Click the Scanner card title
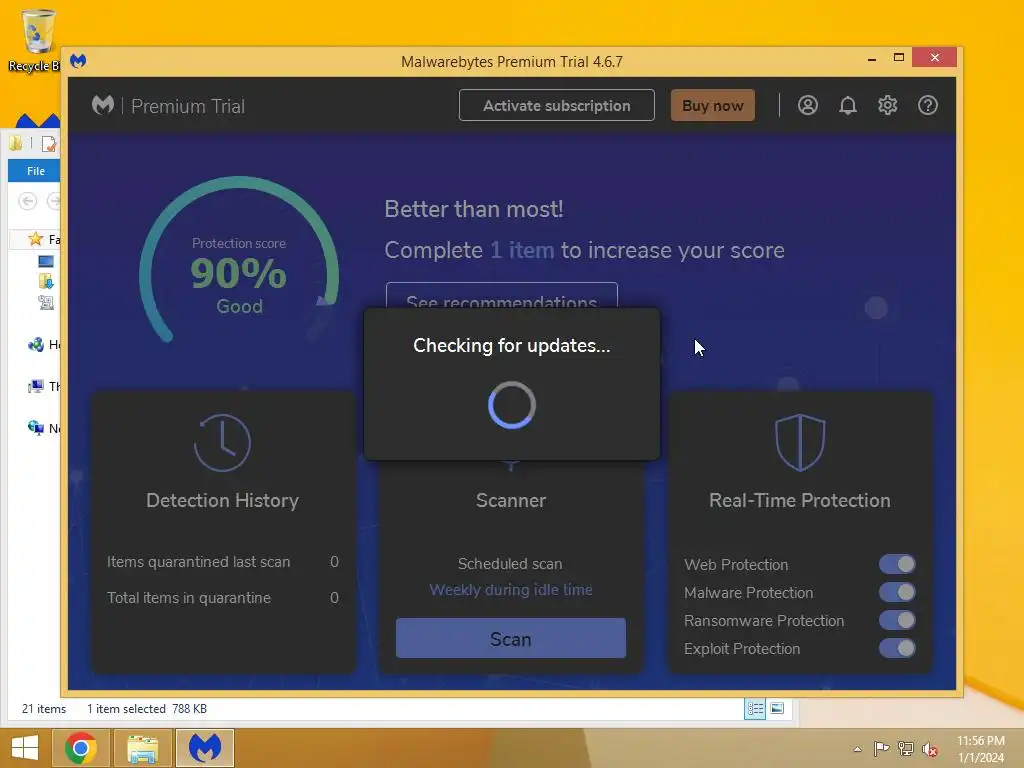This screenshot has width=1024, height=768. tap(511, 500)
